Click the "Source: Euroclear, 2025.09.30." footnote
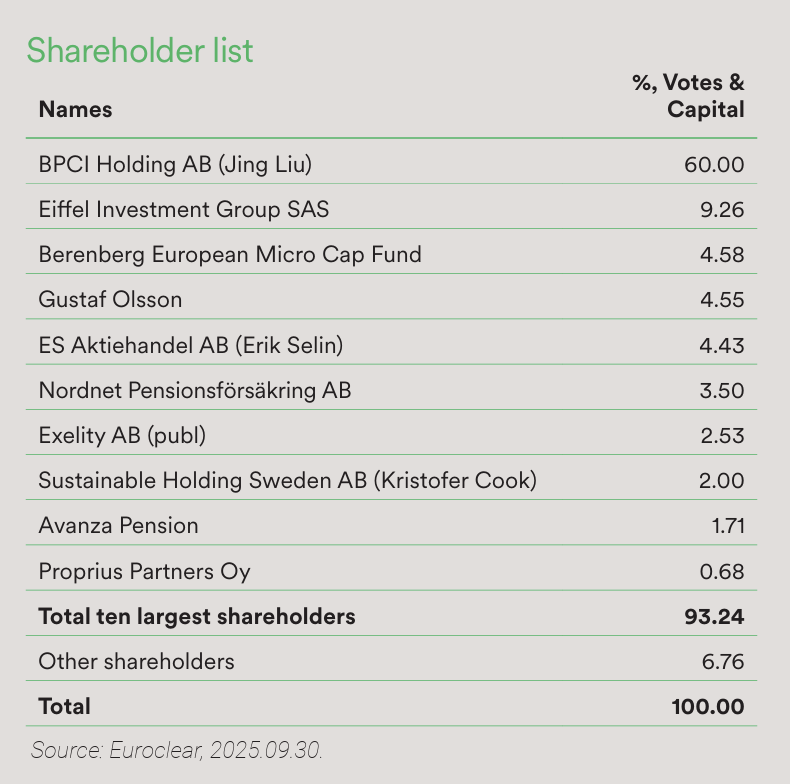The width and height of the screenshot is (790, 784). click(177, 748)
